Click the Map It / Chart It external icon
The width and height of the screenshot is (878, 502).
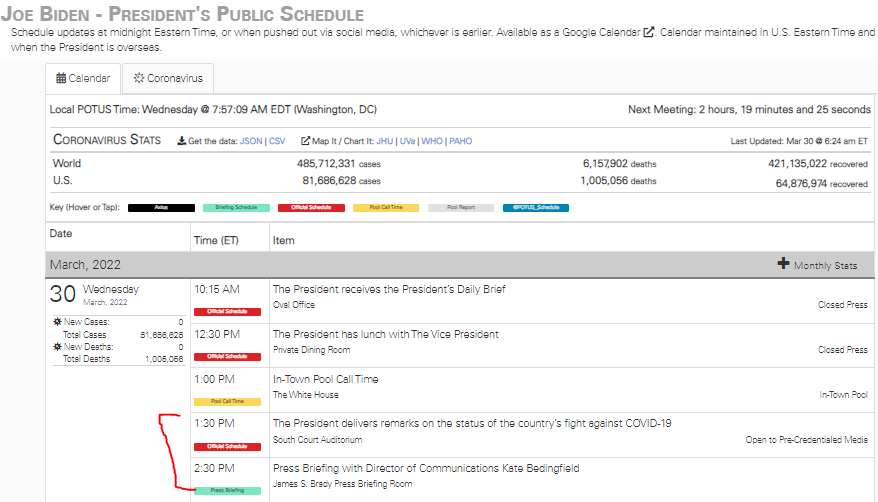click(x=305, y=141)
